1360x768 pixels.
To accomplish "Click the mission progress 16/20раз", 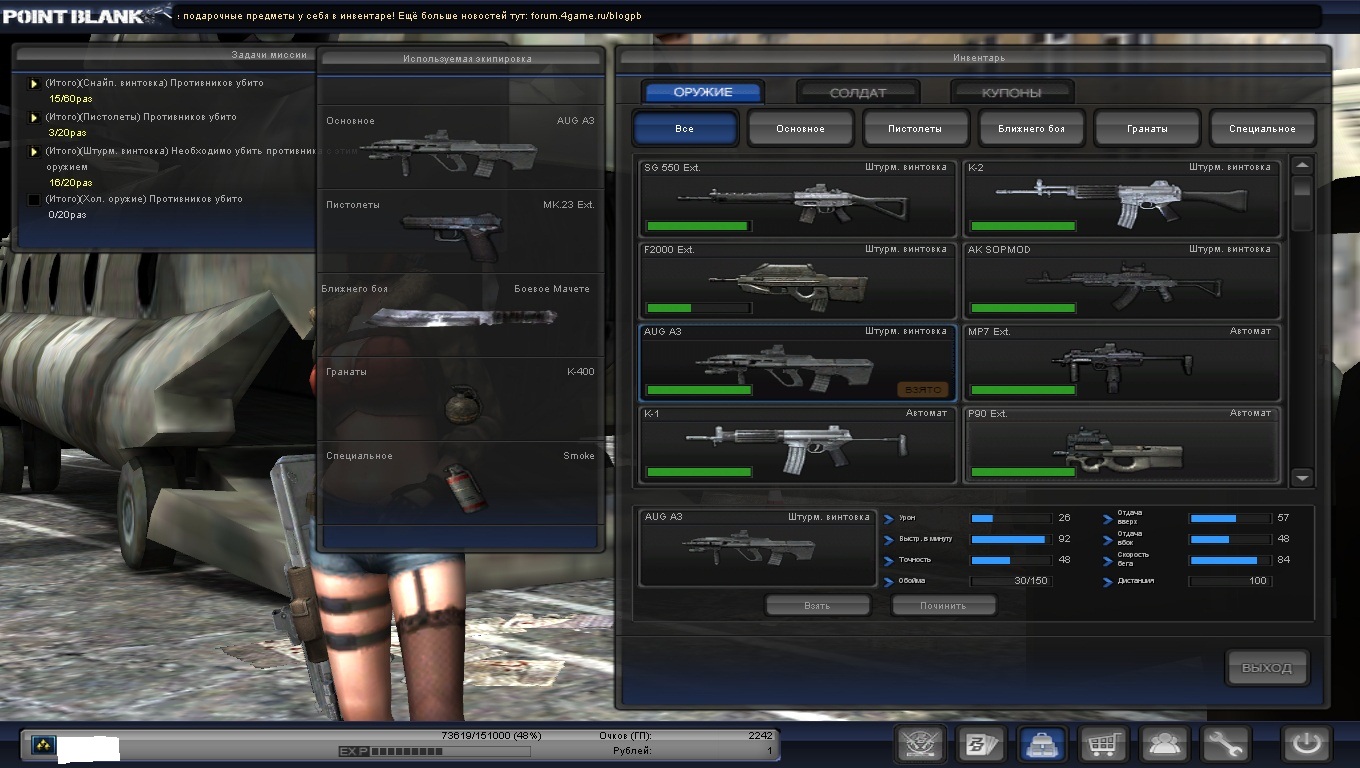I will point(70,183).
